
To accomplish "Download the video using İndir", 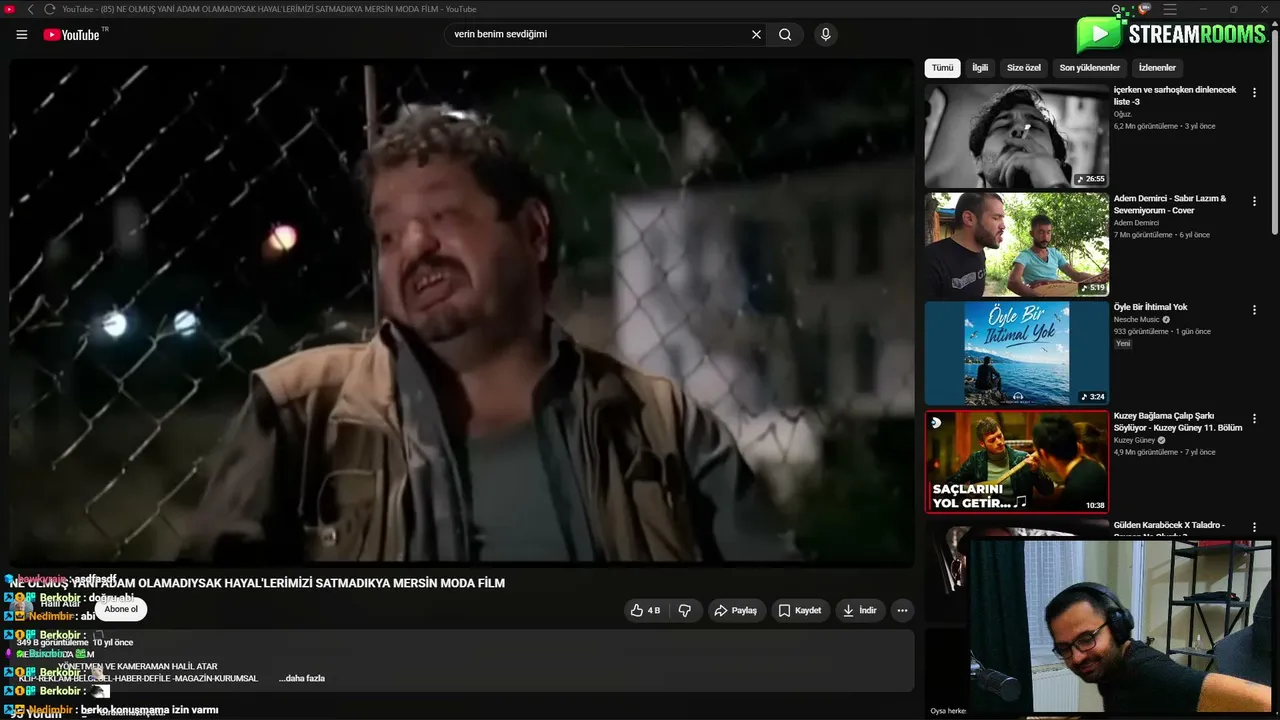I will (x=860, y=610).
